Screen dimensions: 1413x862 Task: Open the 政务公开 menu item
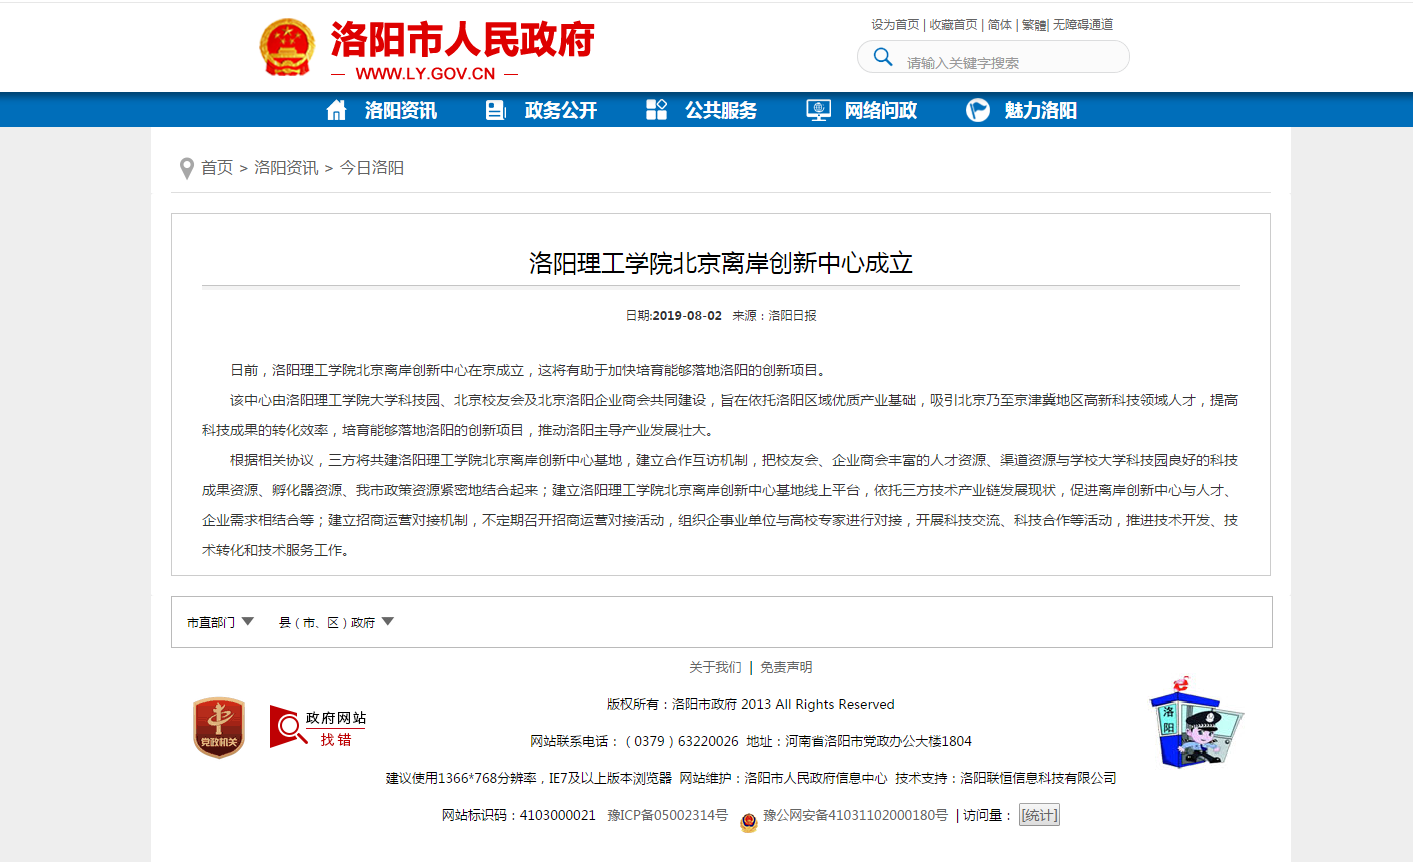click(560, 110)
